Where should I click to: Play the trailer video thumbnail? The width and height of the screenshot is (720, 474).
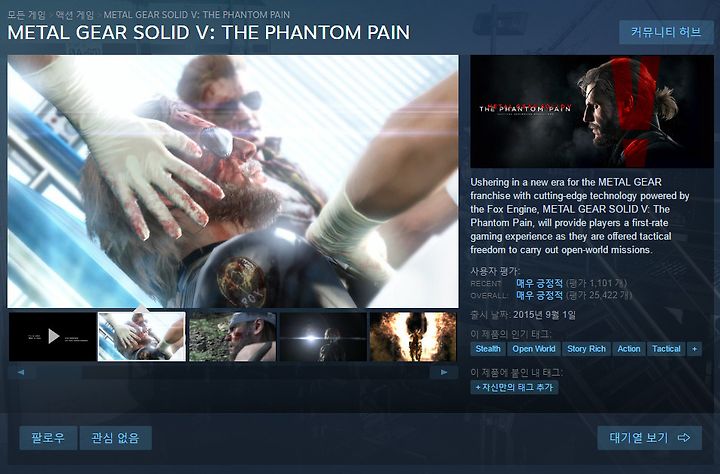pyautogui.click(x=53, y=337)
